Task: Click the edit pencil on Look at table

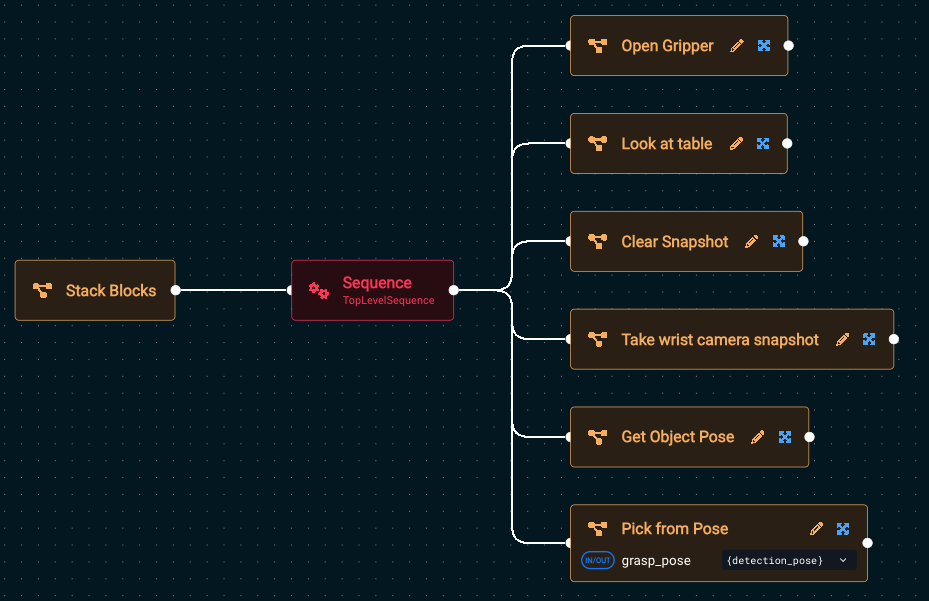Action: coord(736,143)
